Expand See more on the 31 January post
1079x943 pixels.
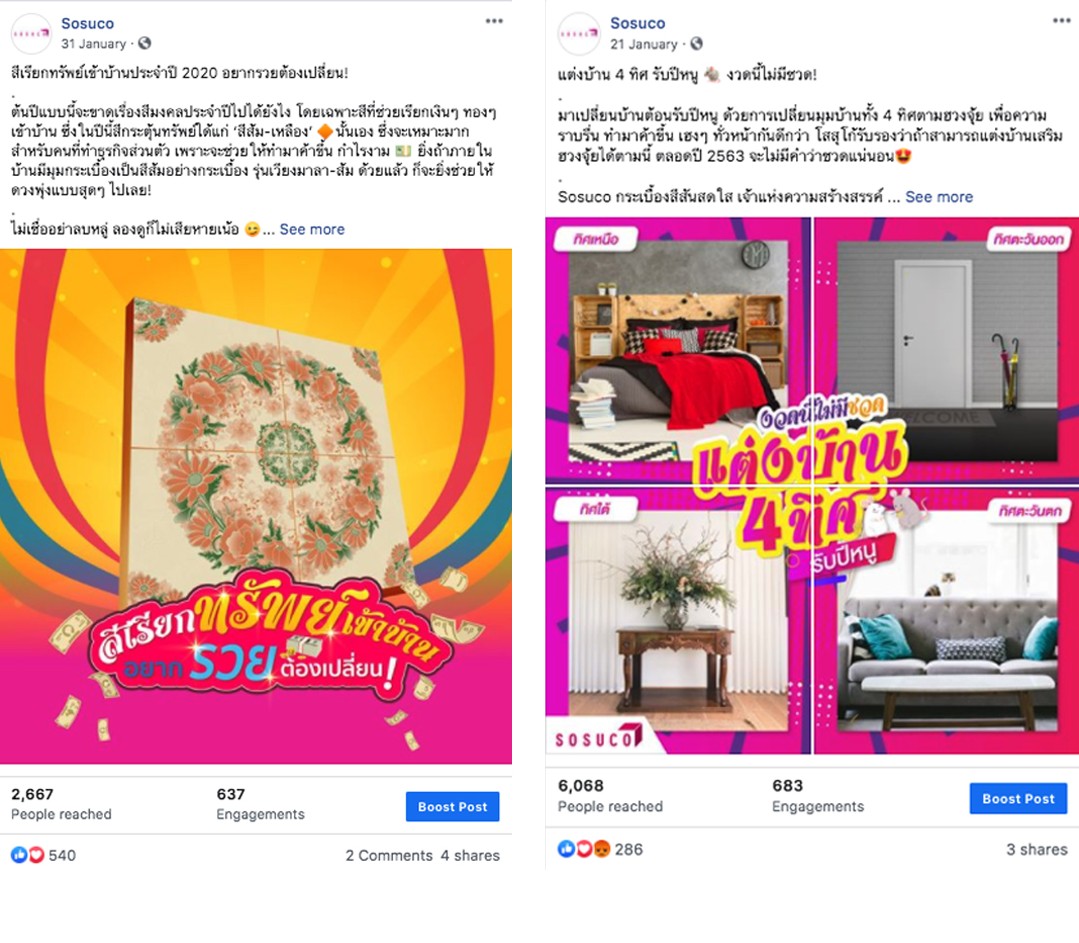[312, 229]
